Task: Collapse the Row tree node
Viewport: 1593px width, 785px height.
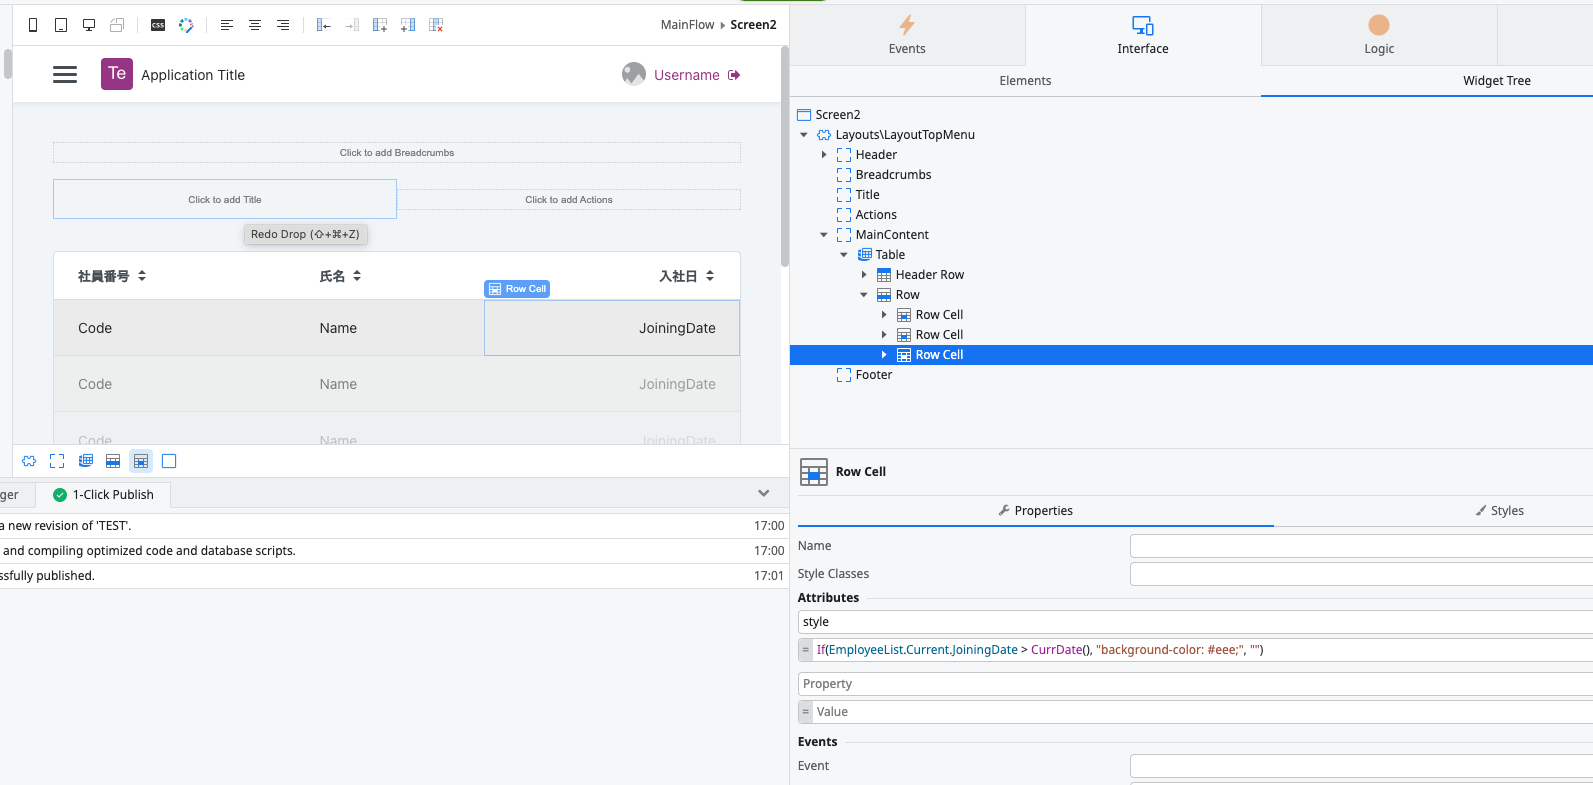Action: (x=864, y=295)
